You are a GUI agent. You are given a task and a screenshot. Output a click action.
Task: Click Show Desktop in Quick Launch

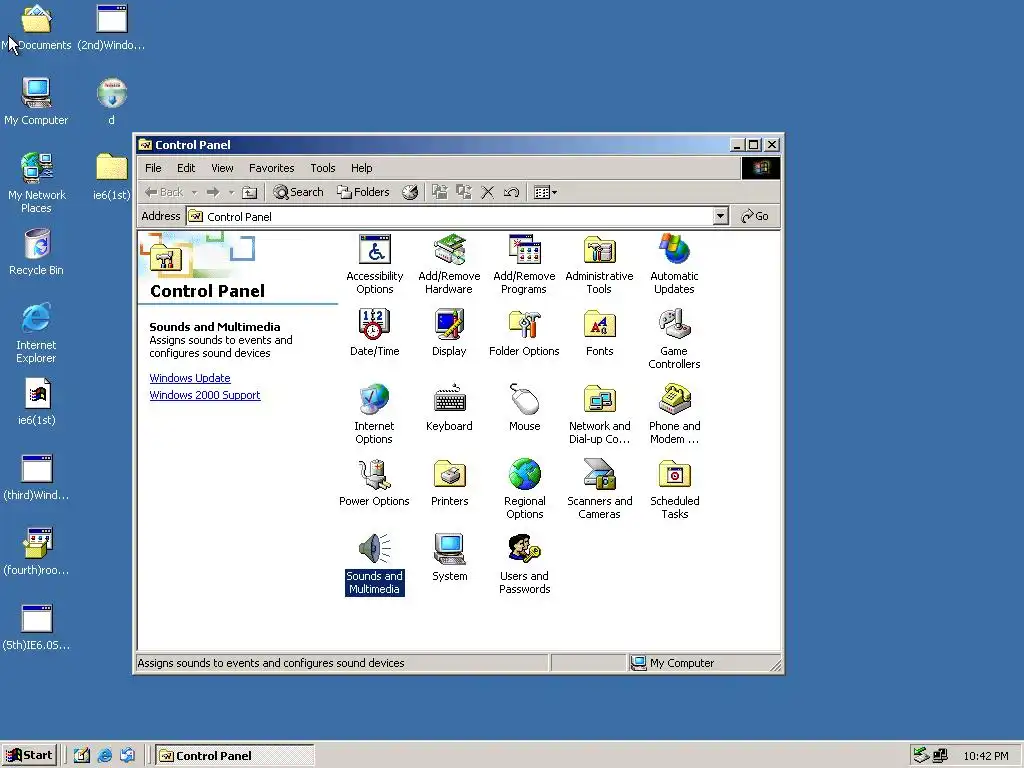(x=81, y=756)
